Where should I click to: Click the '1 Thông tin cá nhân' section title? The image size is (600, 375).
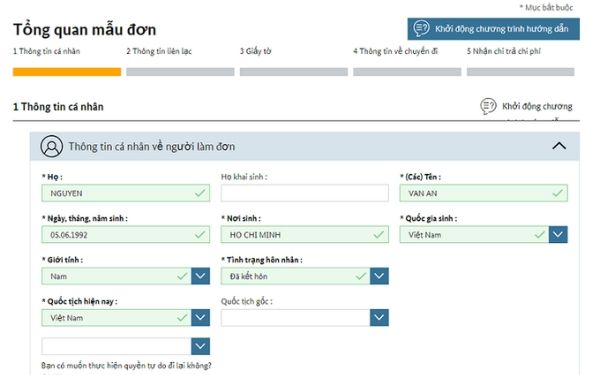[x=58, y=107]
